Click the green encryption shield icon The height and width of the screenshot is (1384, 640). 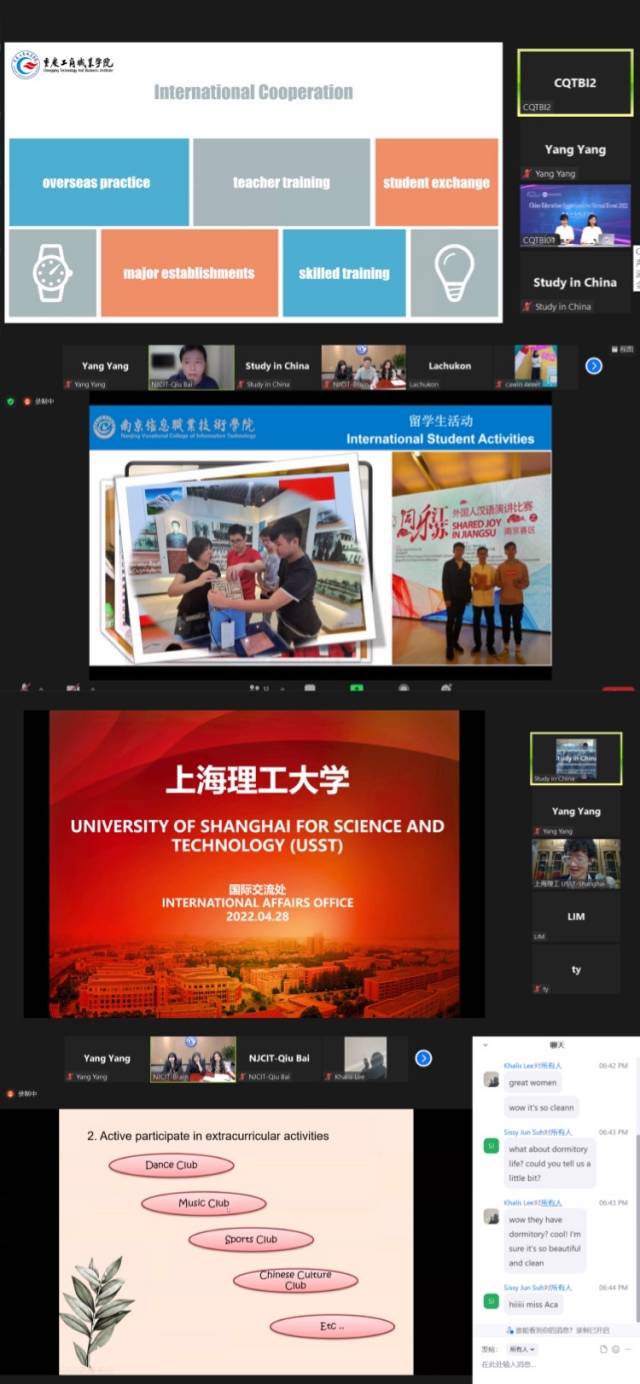(11, 401)
